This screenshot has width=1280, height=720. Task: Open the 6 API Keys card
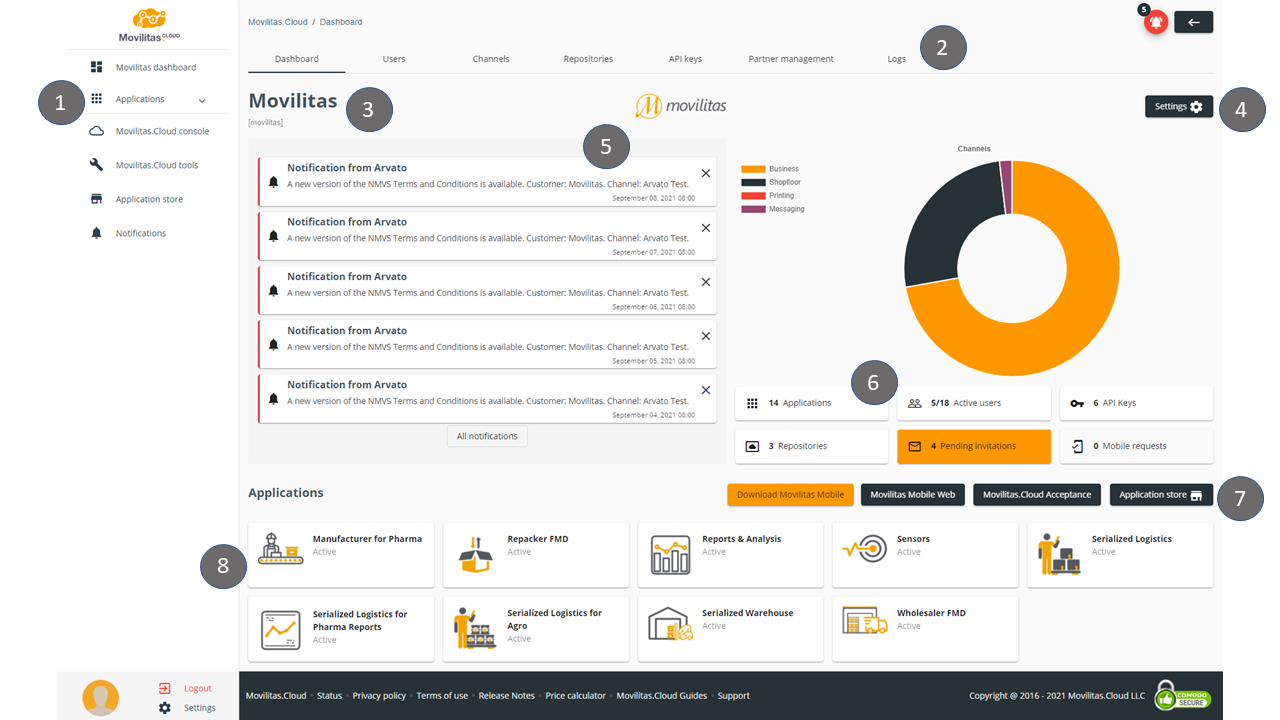click(1136, 403)
